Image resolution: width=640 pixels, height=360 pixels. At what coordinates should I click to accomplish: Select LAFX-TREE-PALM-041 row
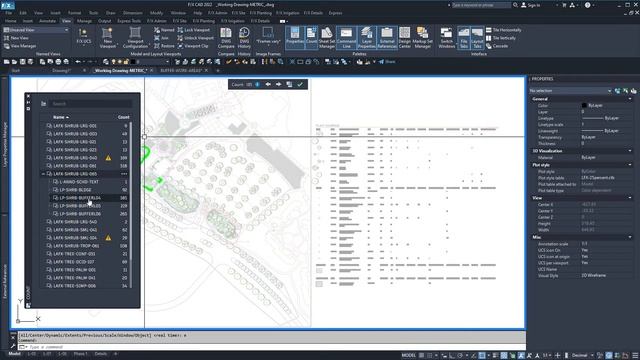click(85, 278)
